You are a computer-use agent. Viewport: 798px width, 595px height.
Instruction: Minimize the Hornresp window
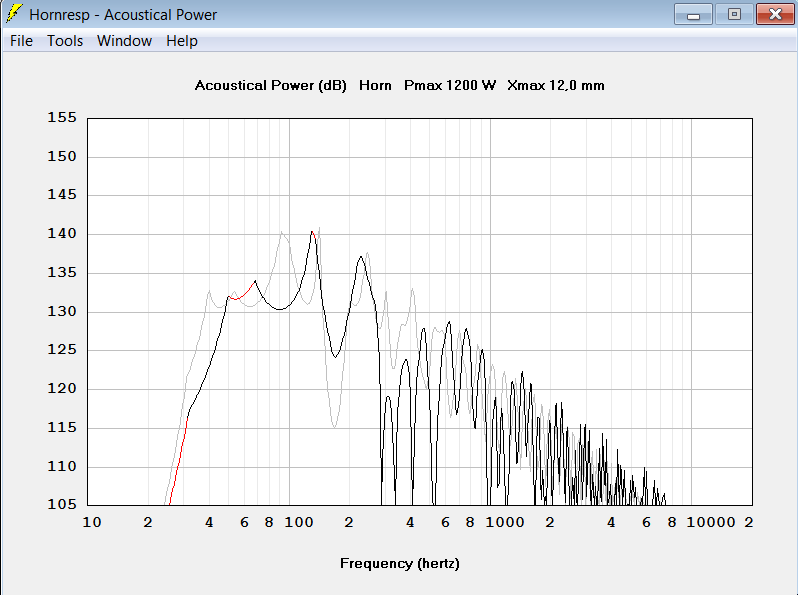point(693,14)
